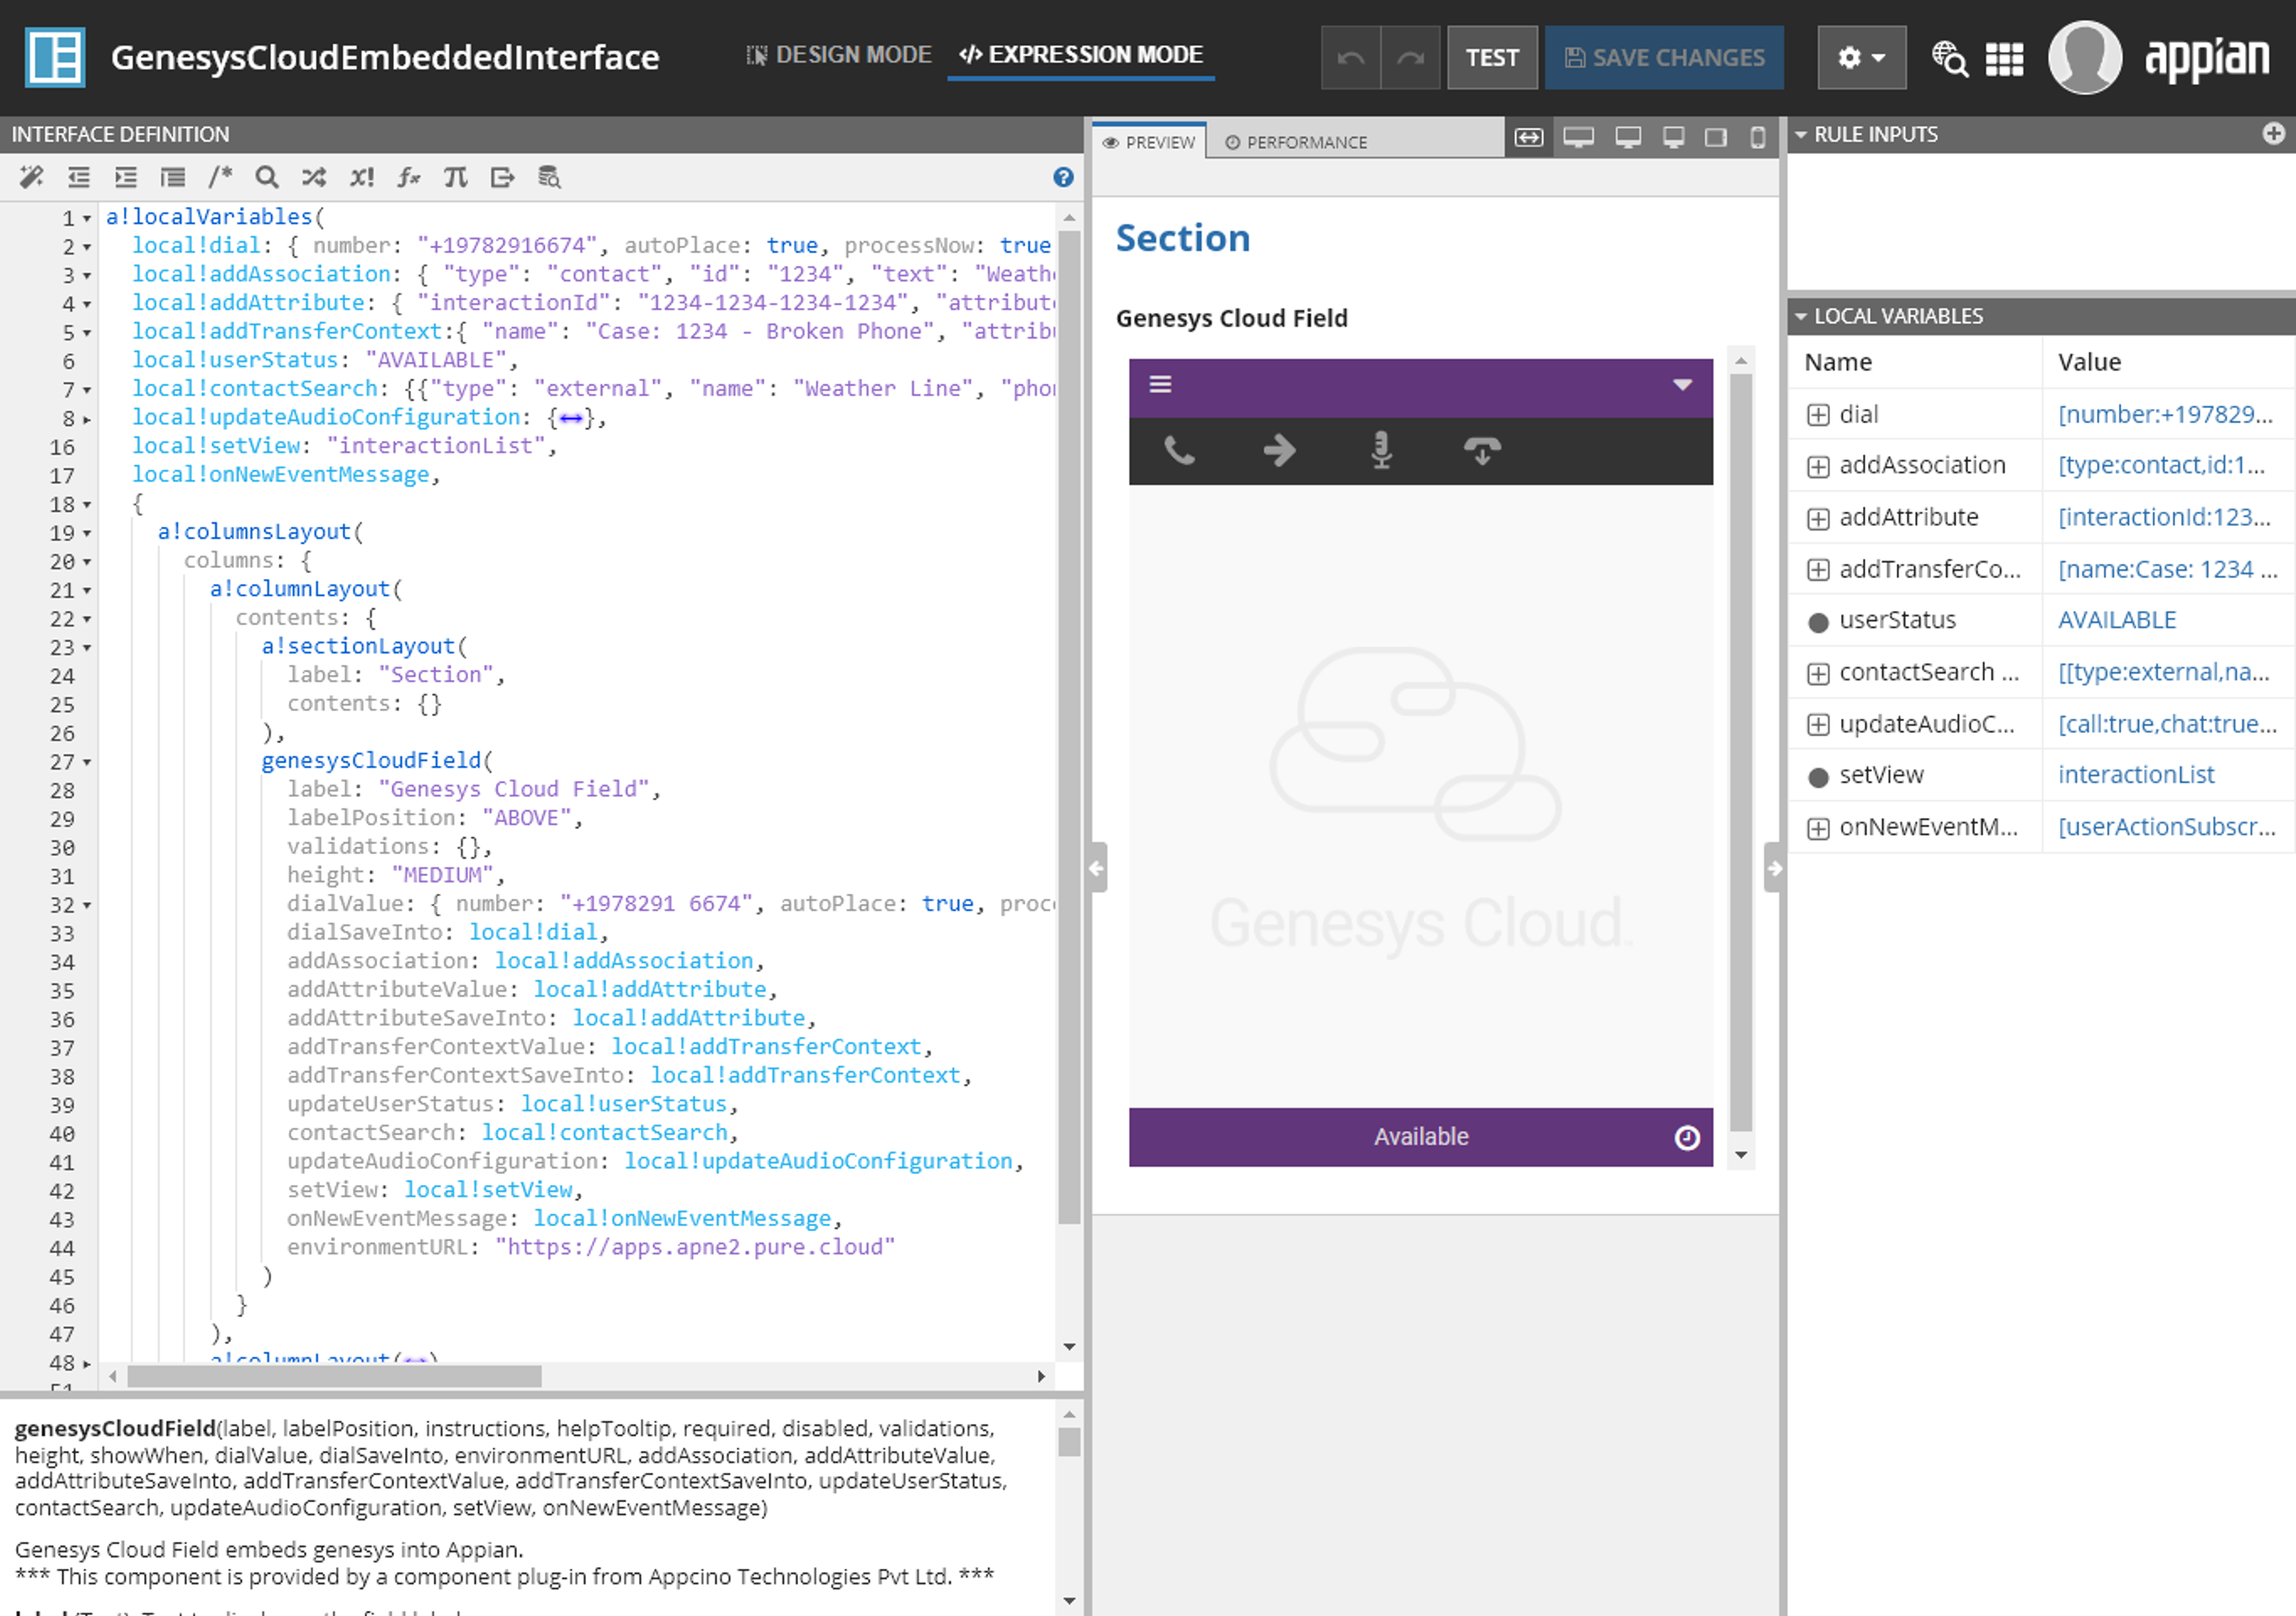Click the documentation pane scrollbar

(x=1069, y=1442)
